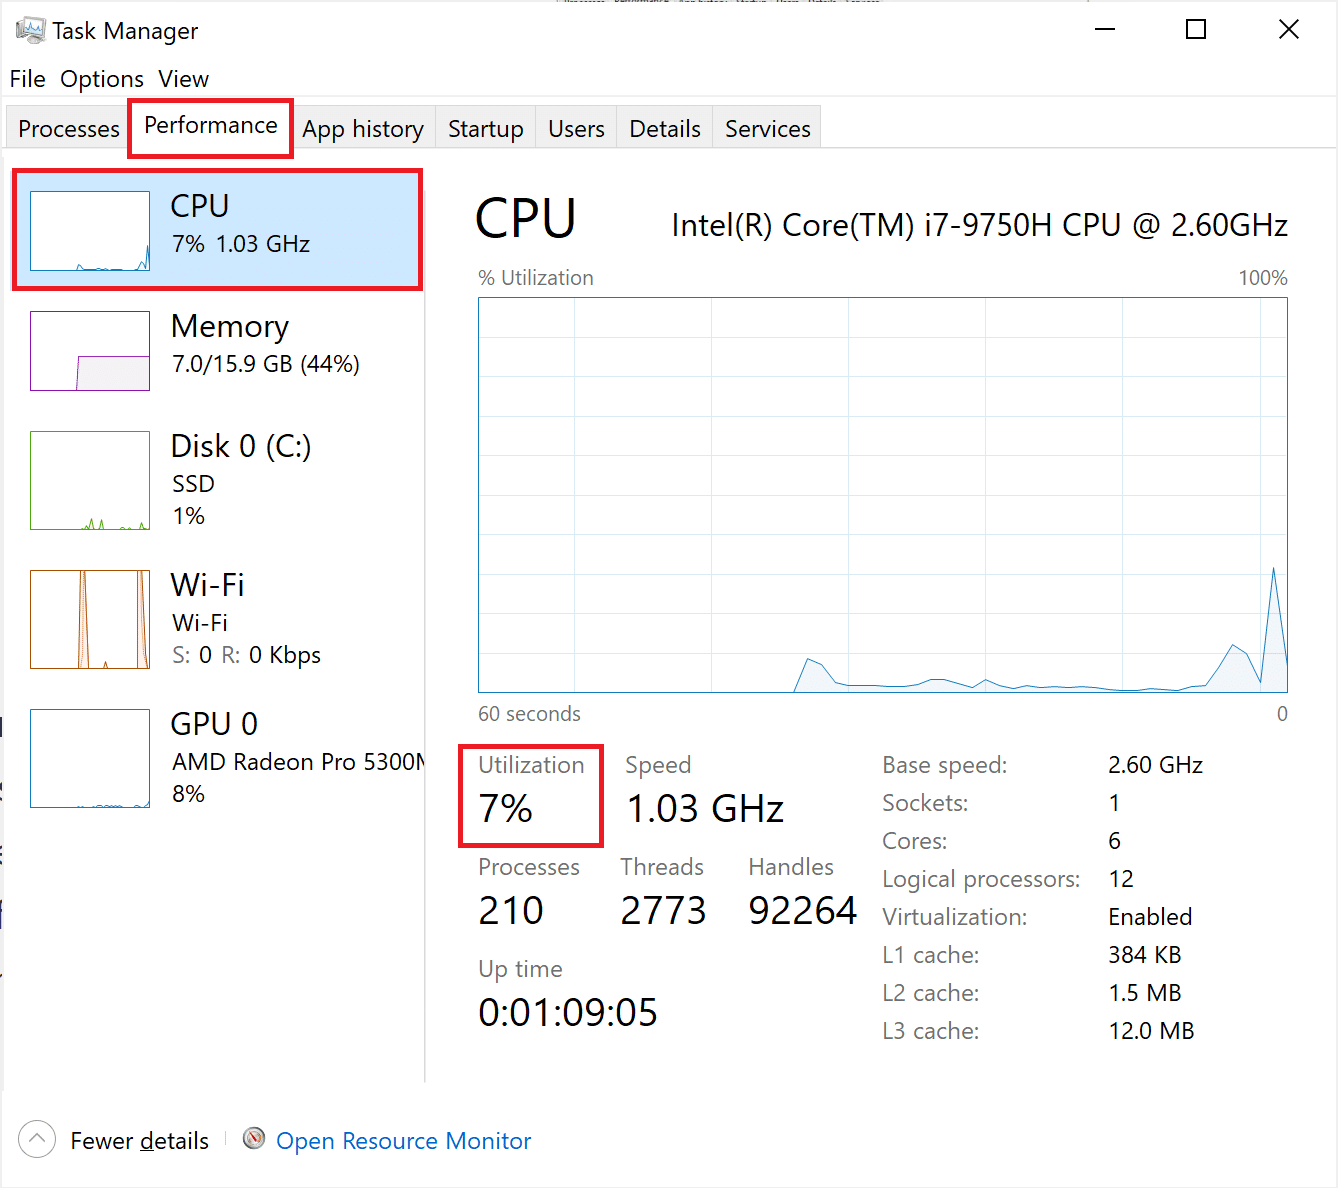Click the Task Manager title bar icon
This screenshot has height=1188, width=1338.
click(30, 30)
